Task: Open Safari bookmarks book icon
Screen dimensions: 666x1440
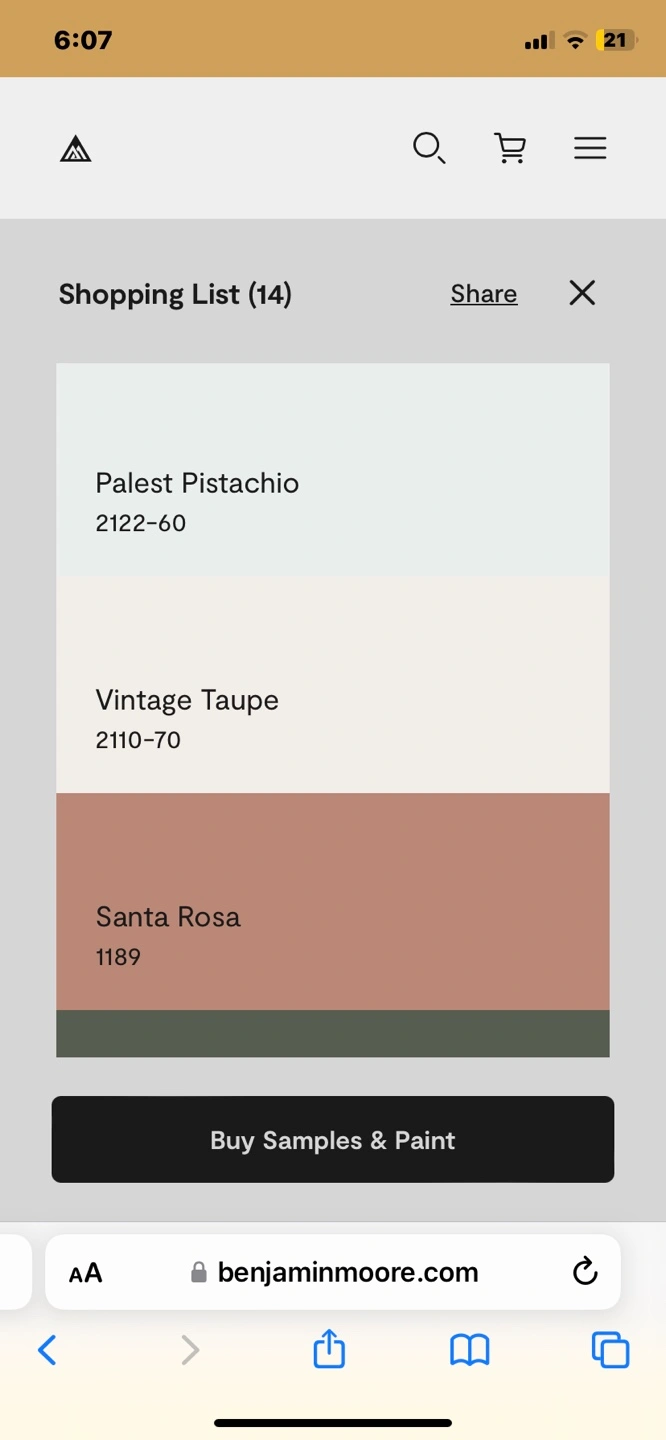Action: click(469, 1351)
